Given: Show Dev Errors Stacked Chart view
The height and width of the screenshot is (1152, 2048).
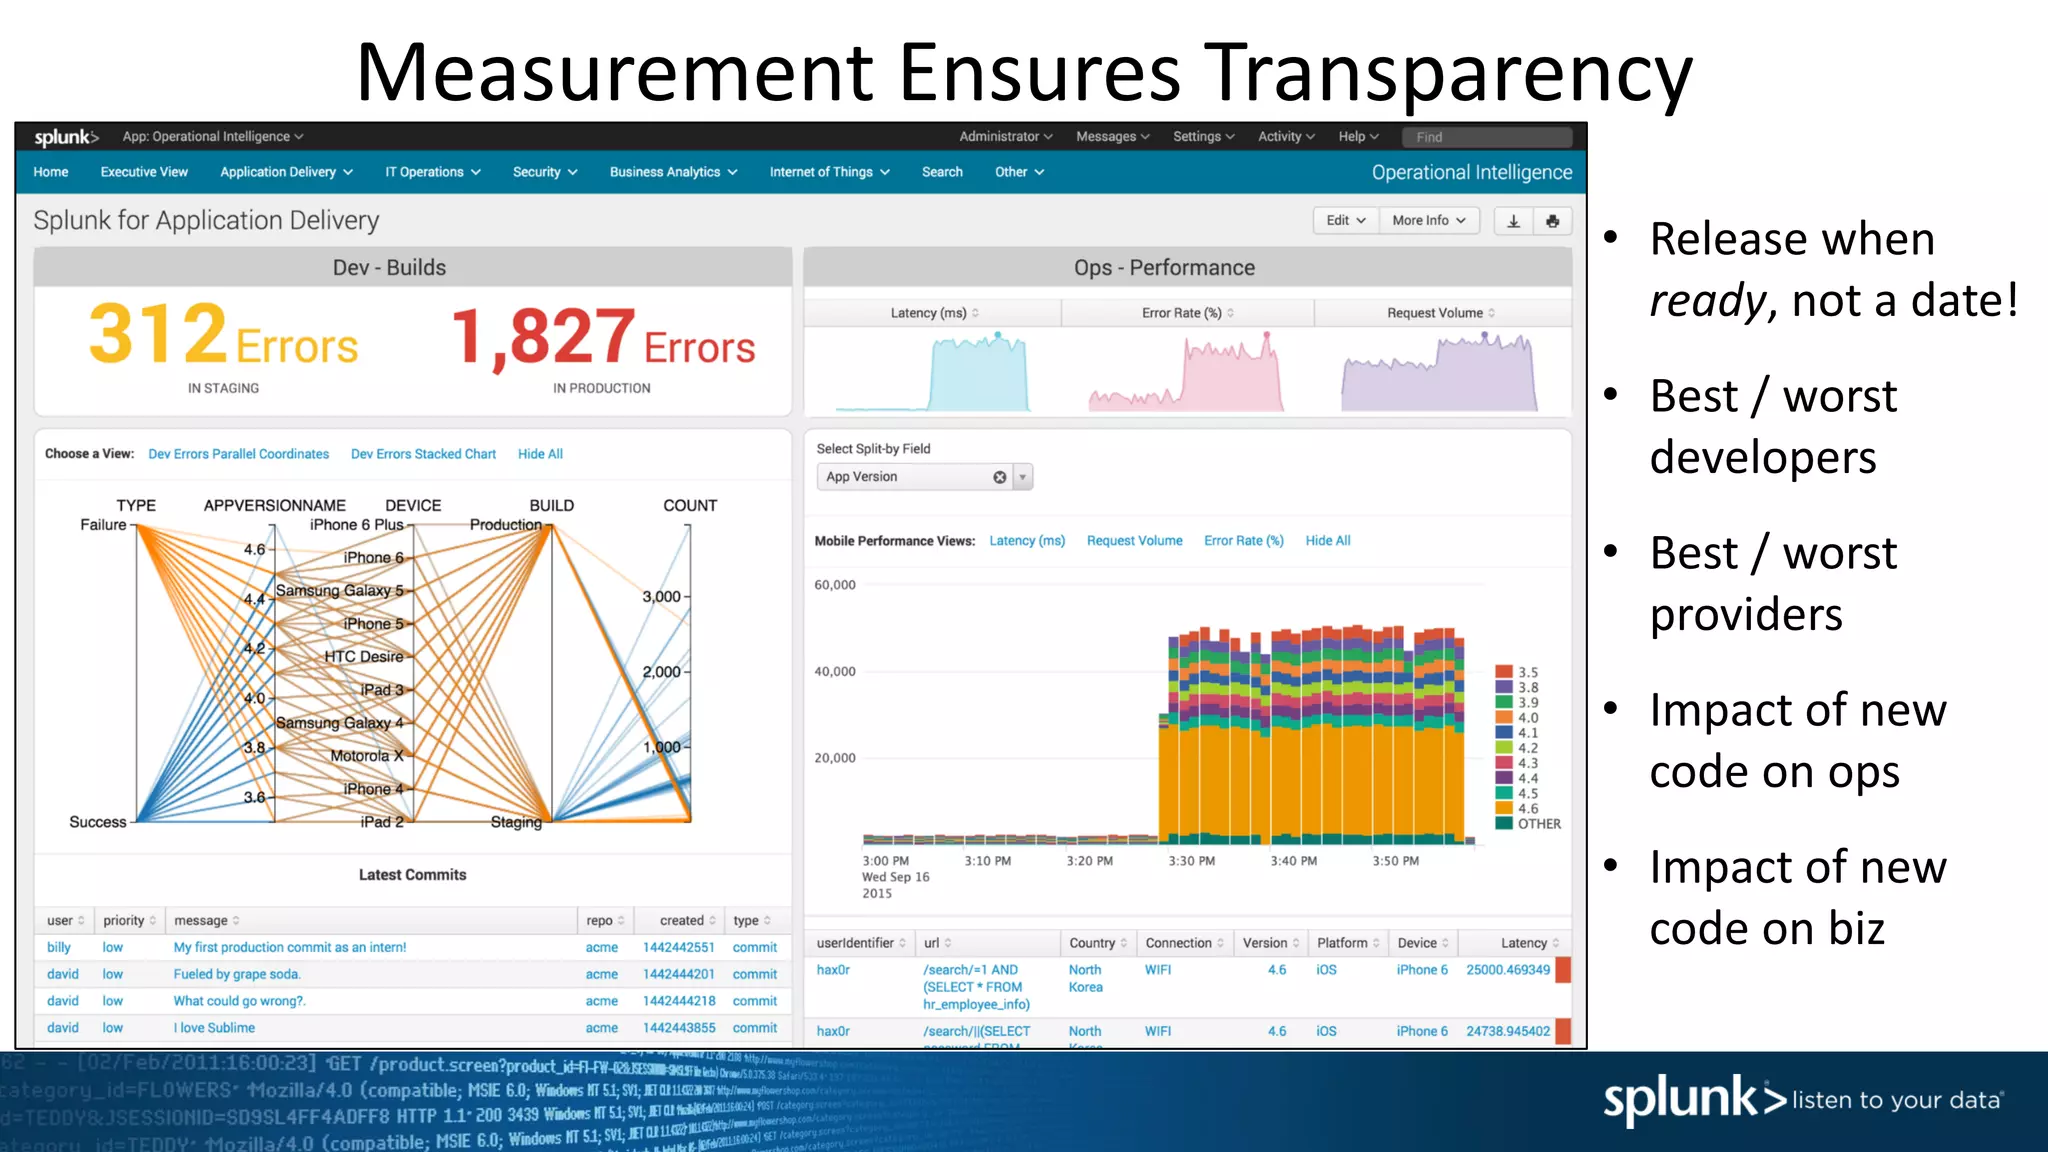Looking at the screenshot, I should click(x=423, y=454).
